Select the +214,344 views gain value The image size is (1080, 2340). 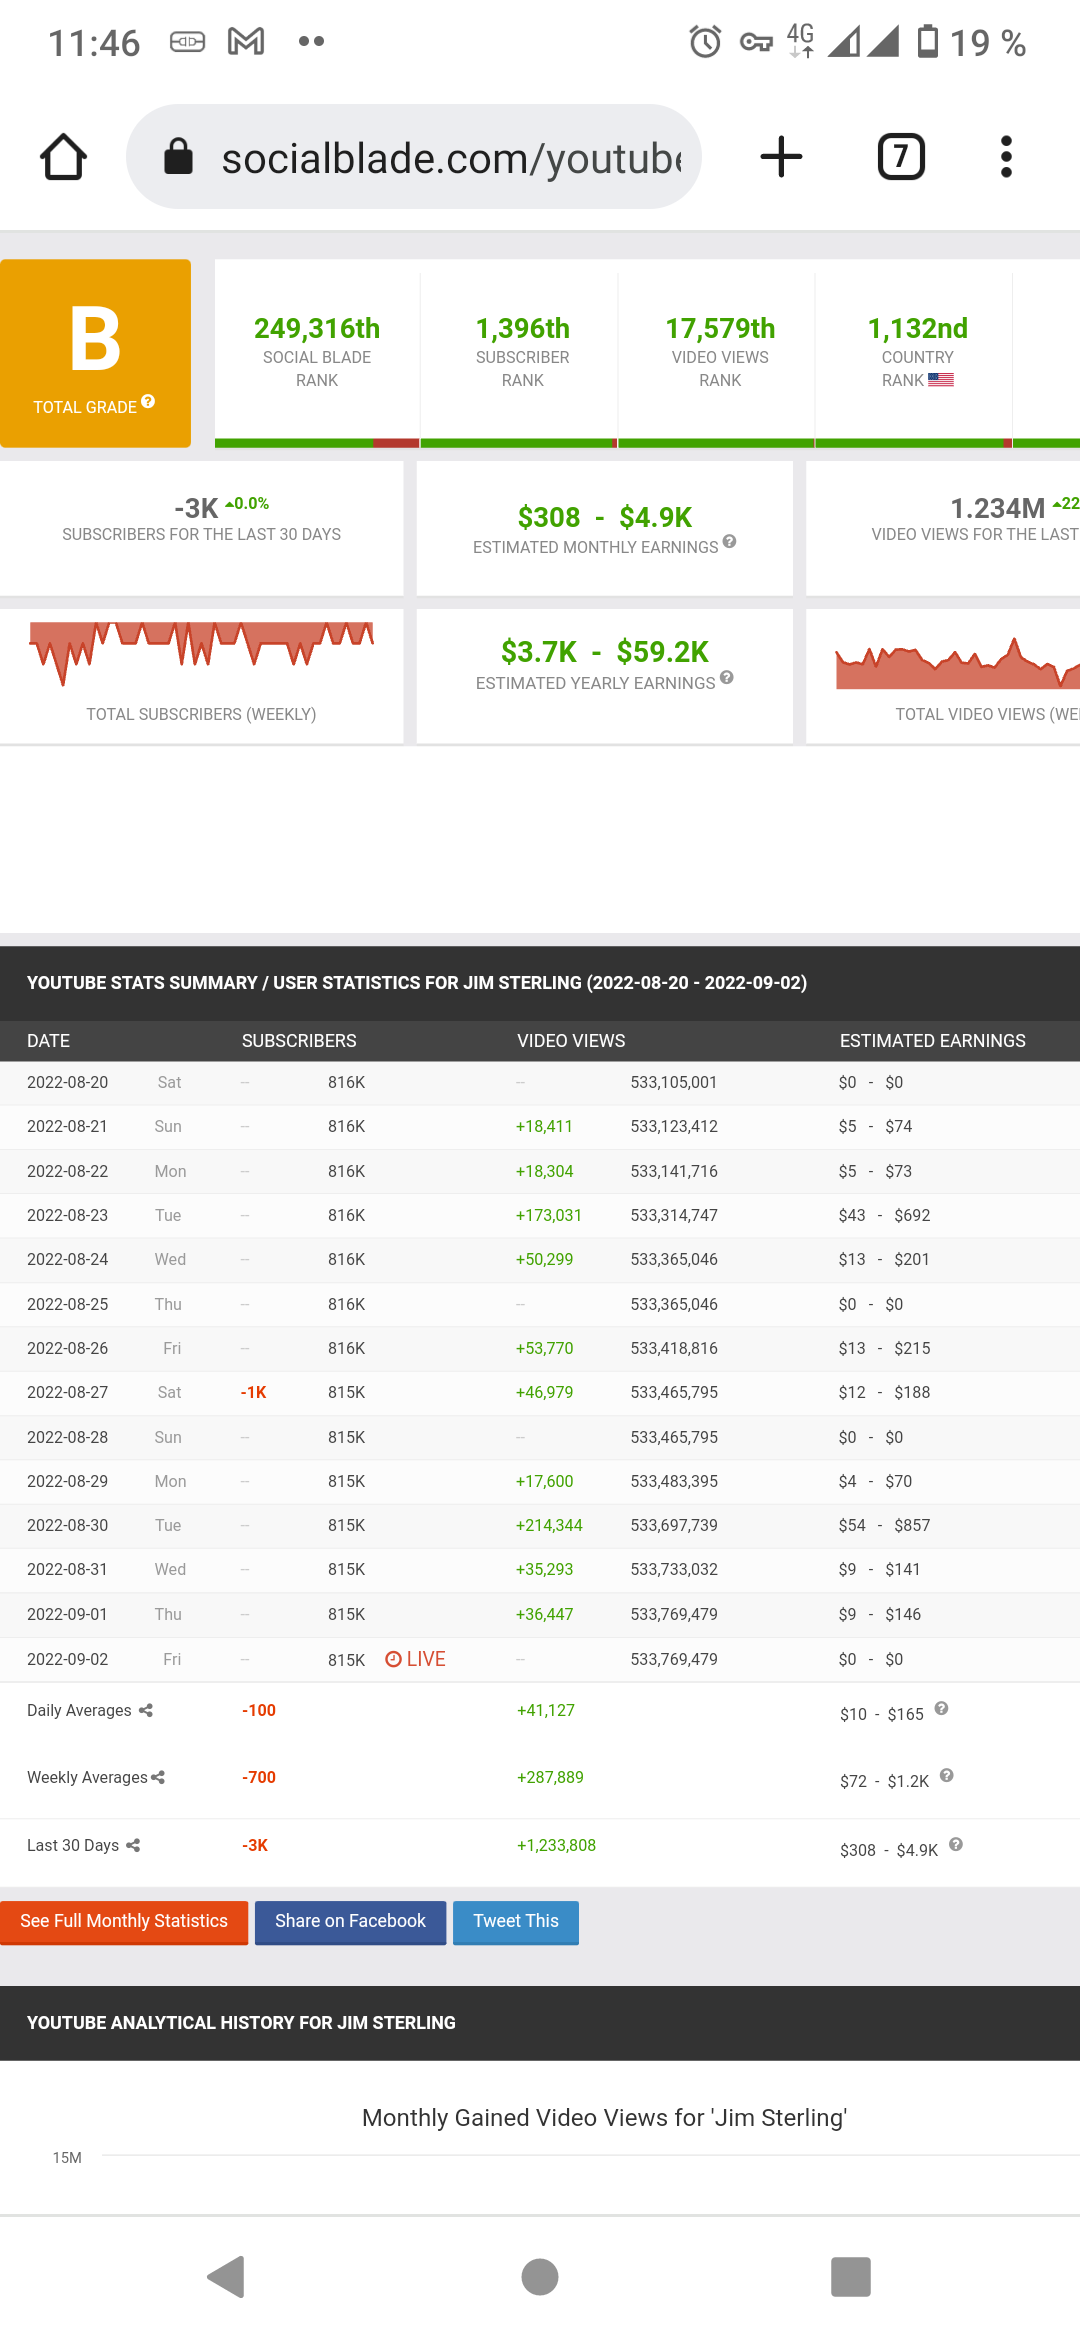[x=549, y=1525]
